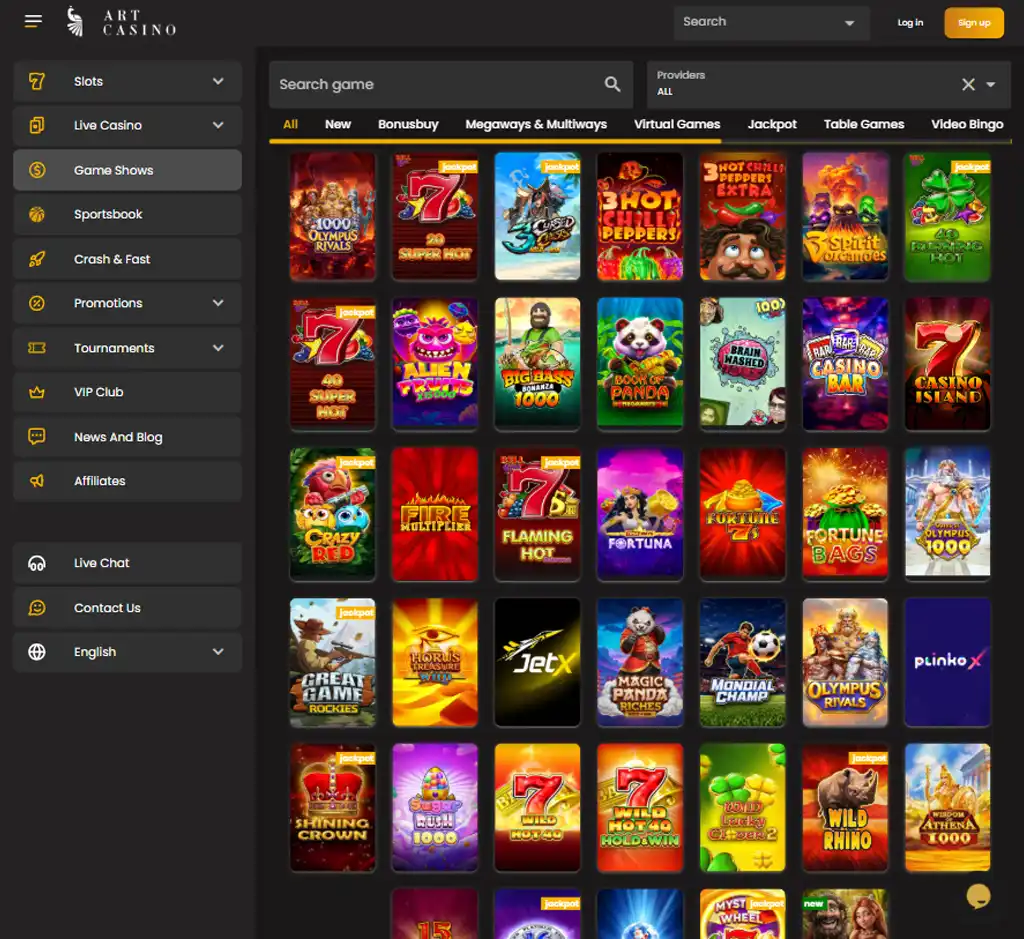Open the Virtual Games tab
This screenshot has height=939, width=1024.
tap(677, 124)
